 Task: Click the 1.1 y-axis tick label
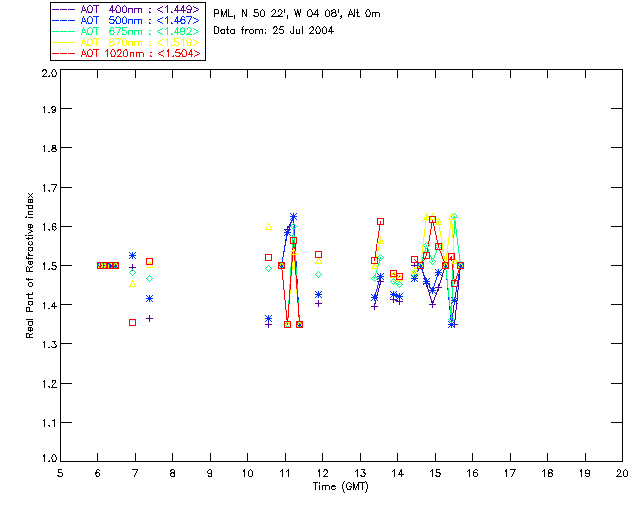49,423
